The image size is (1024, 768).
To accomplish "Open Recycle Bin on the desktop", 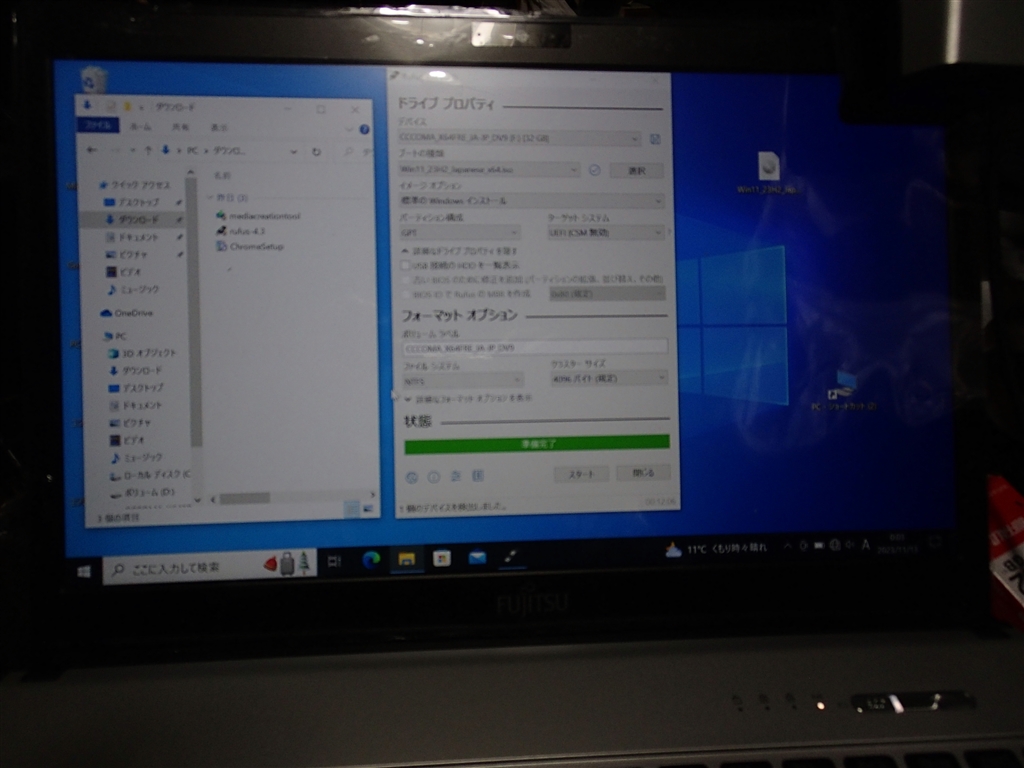I will click(93, 80).
